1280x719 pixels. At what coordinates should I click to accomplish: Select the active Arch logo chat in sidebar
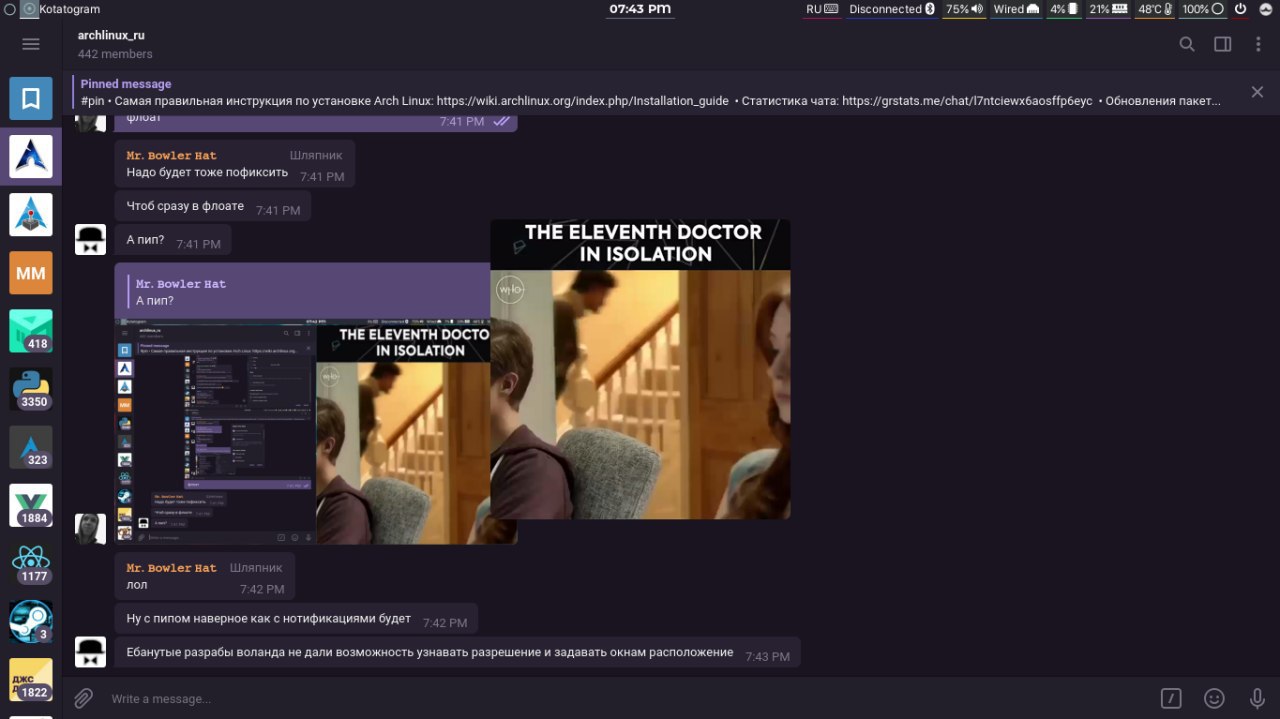click(31, 157)
